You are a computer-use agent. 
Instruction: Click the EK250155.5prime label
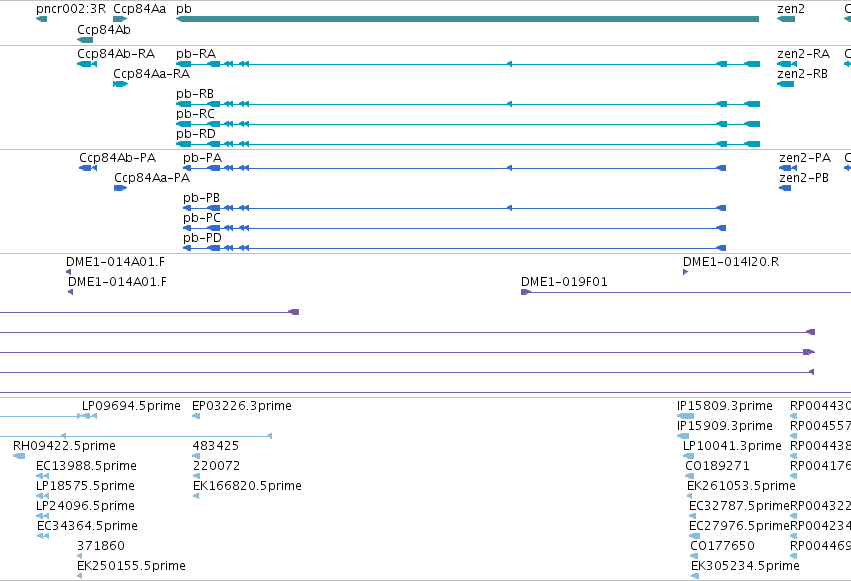131,566
